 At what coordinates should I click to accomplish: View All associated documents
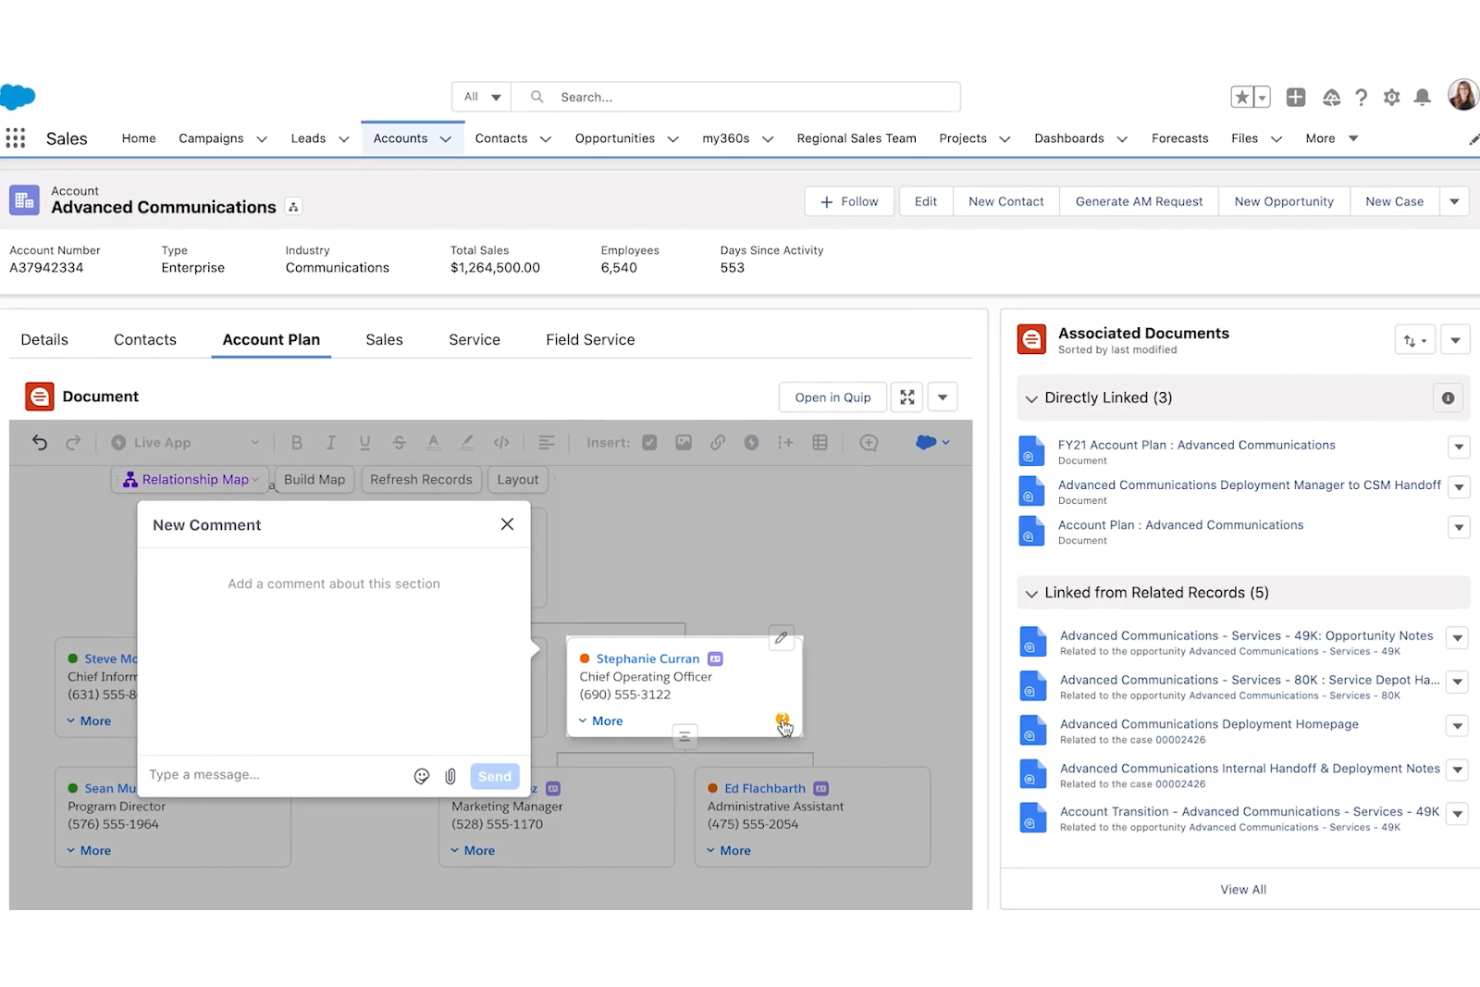point(1243,889)
